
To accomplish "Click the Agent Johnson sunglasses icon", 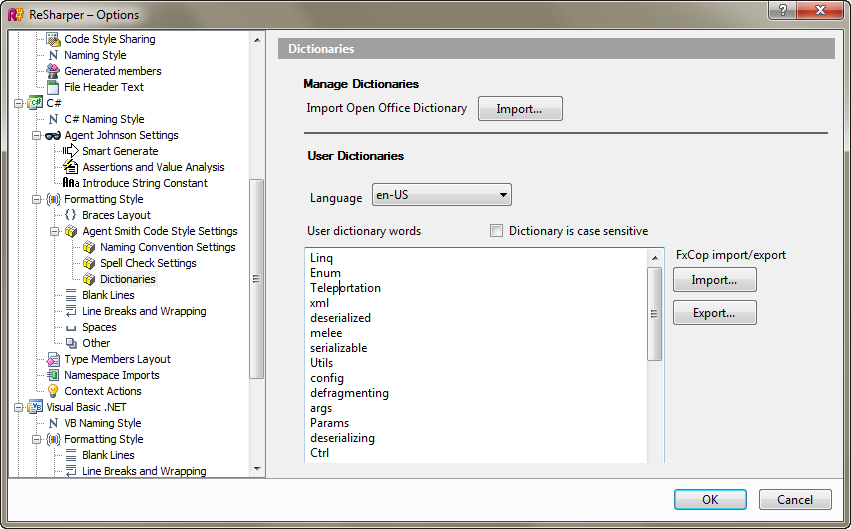I will [x=53, y=135].
